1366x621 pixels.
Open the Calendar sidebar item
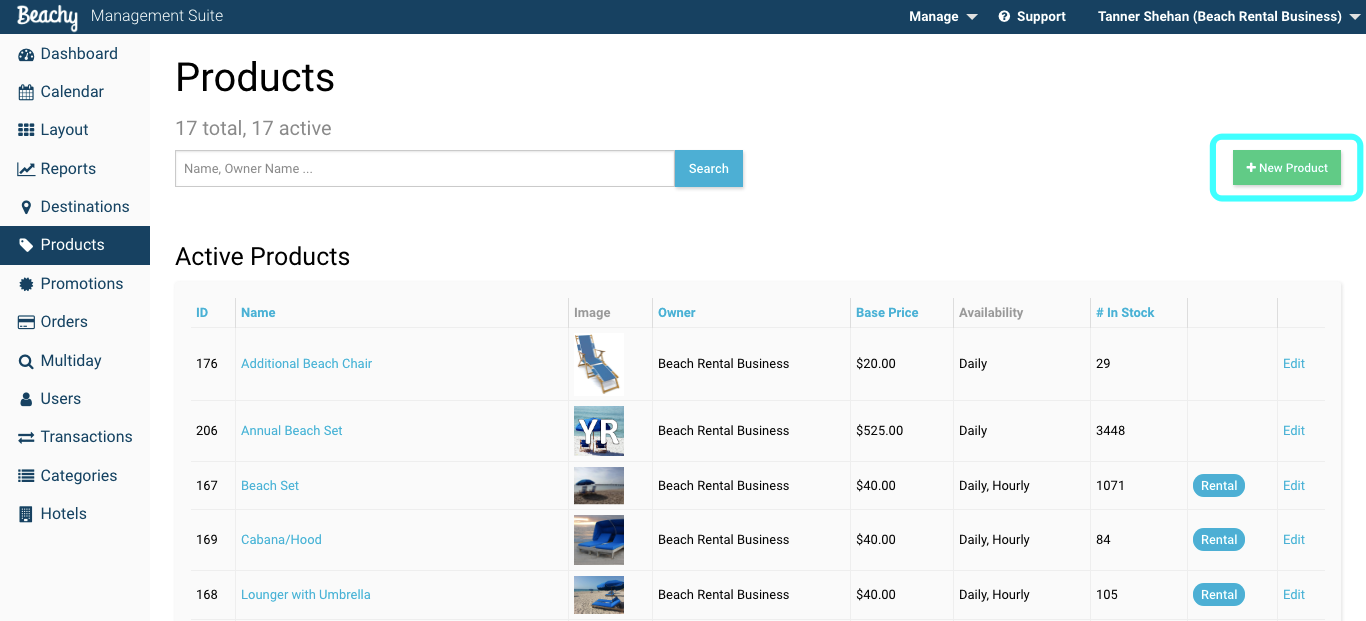(75, 92)
